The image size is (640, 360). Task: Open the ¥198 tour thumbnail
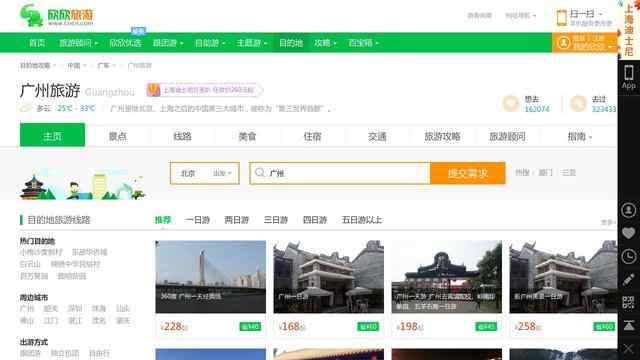coord(447,277)
